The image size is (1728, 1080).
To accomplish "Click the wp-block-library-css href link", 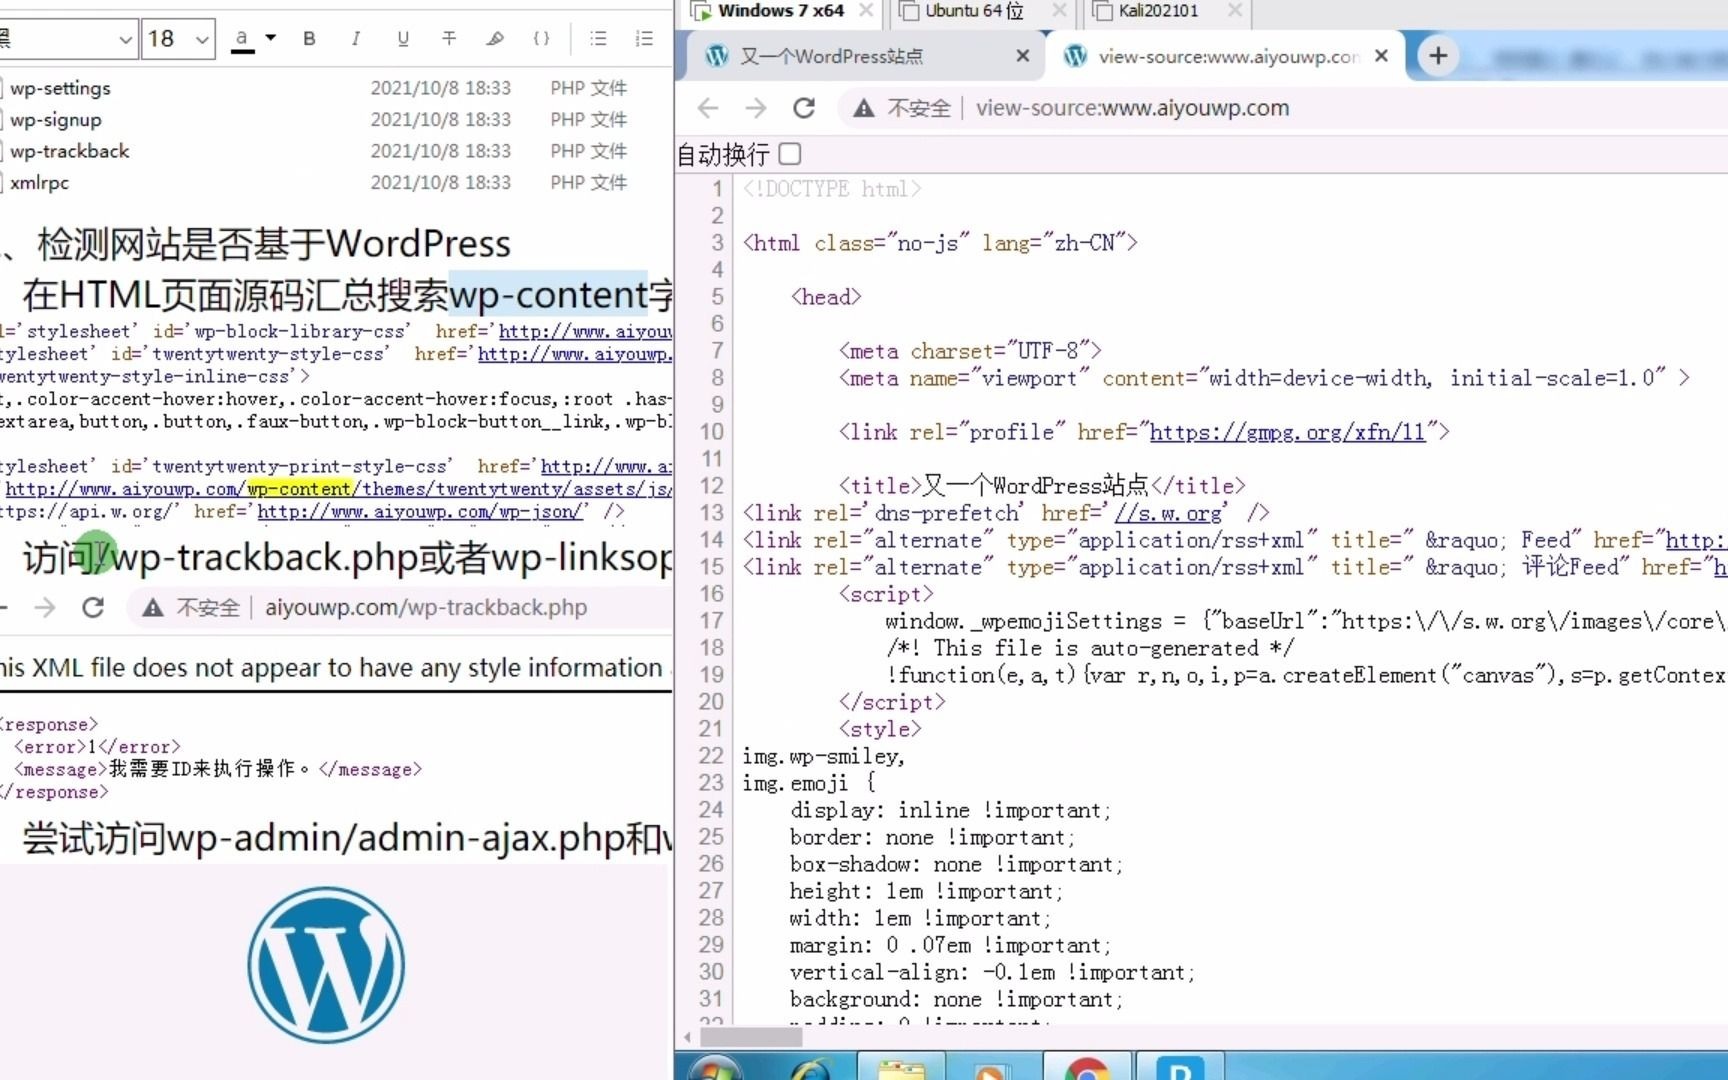I will [x=585, y=331].
